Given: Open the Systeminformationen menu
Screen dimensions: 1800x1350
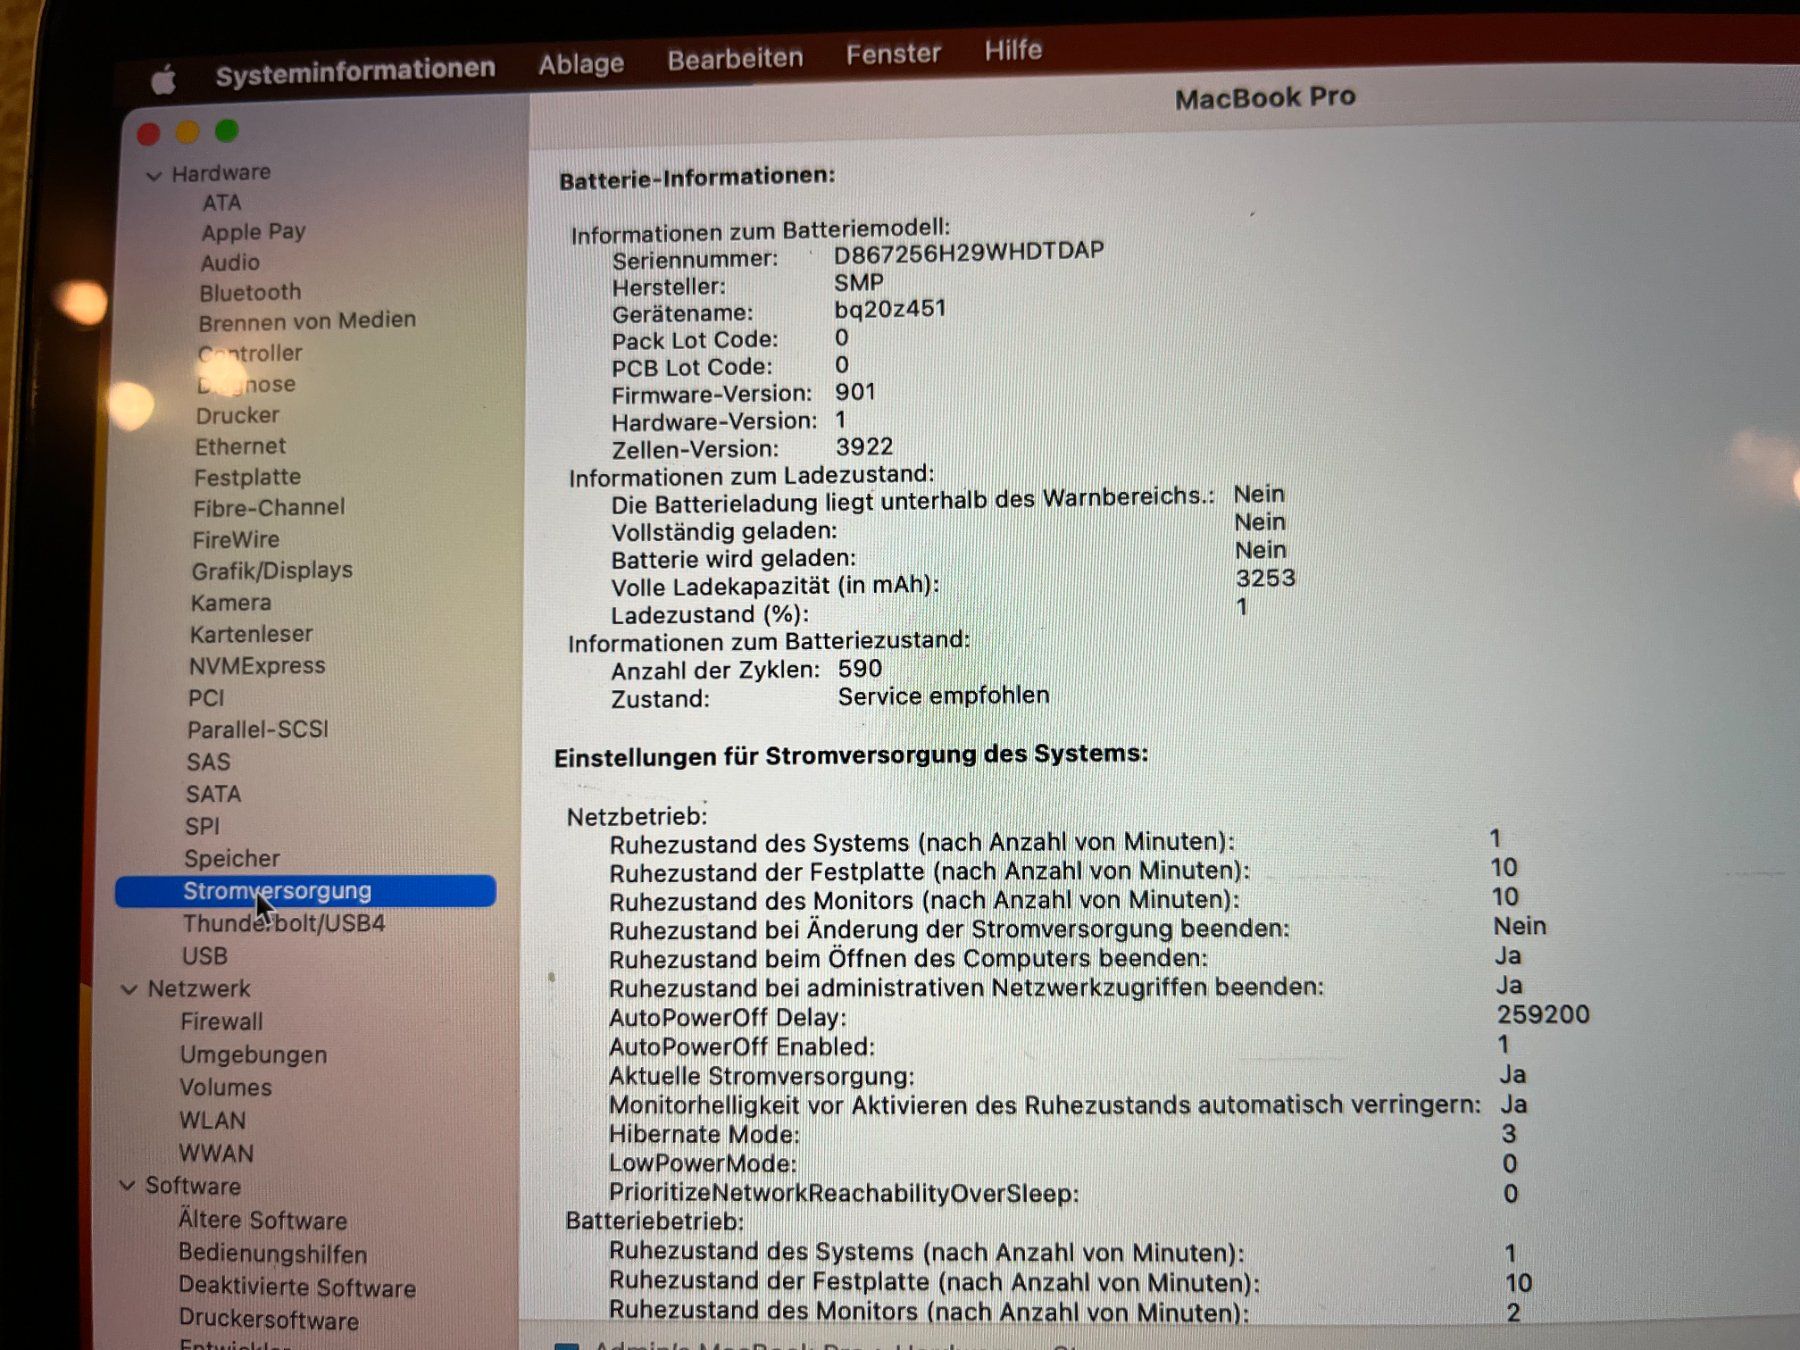Looking at the screenshot, I should click(355, 70).
